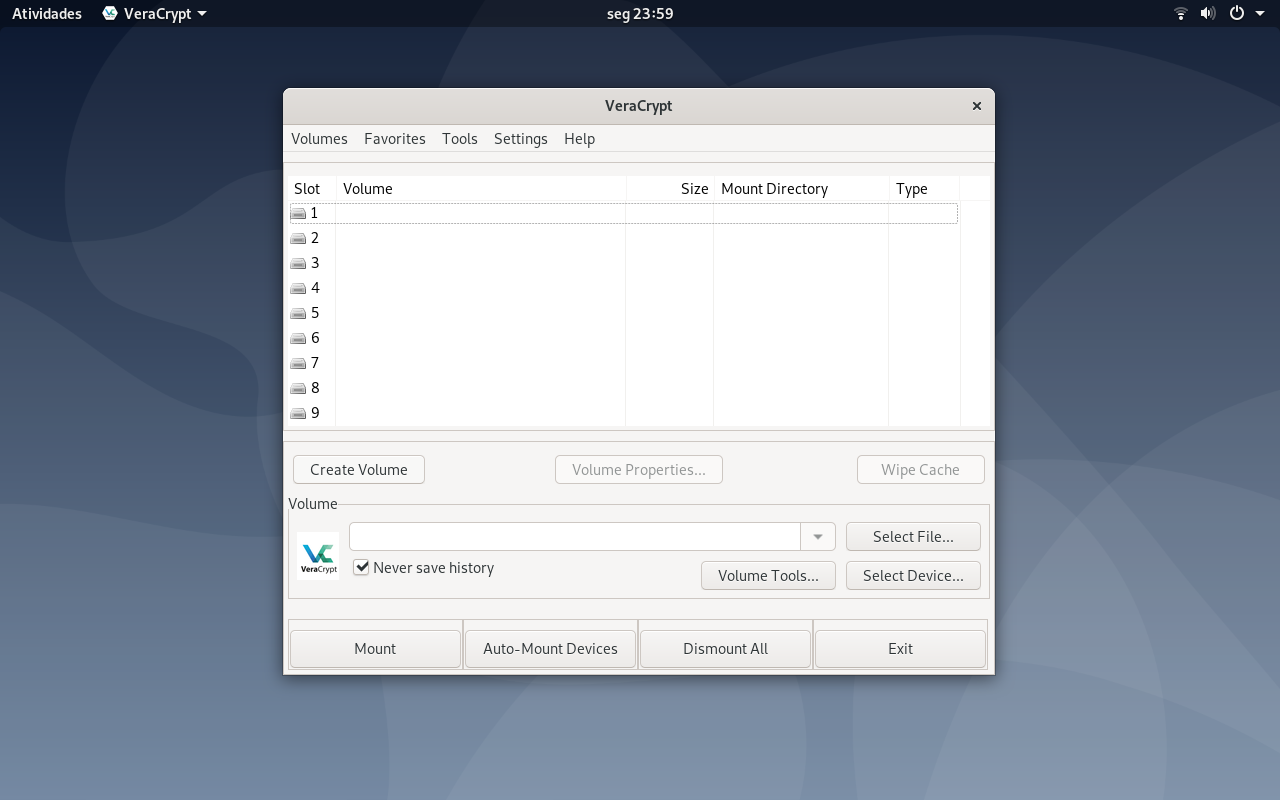Open the Settings menu
The image size is (1280, 800).
click(x=521, y=139)
